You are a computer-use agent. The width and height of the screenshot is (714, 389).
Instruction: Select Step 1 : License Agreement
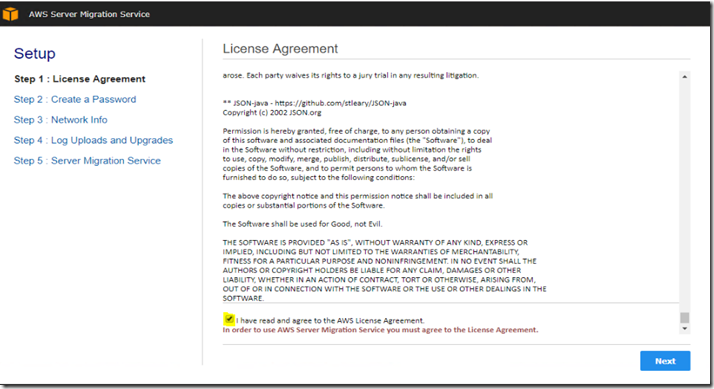[80, 79]
